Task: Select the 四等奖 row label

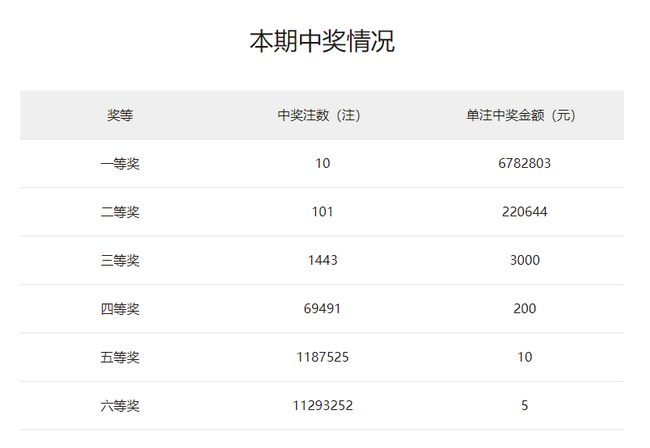Action: click(120, 309)
